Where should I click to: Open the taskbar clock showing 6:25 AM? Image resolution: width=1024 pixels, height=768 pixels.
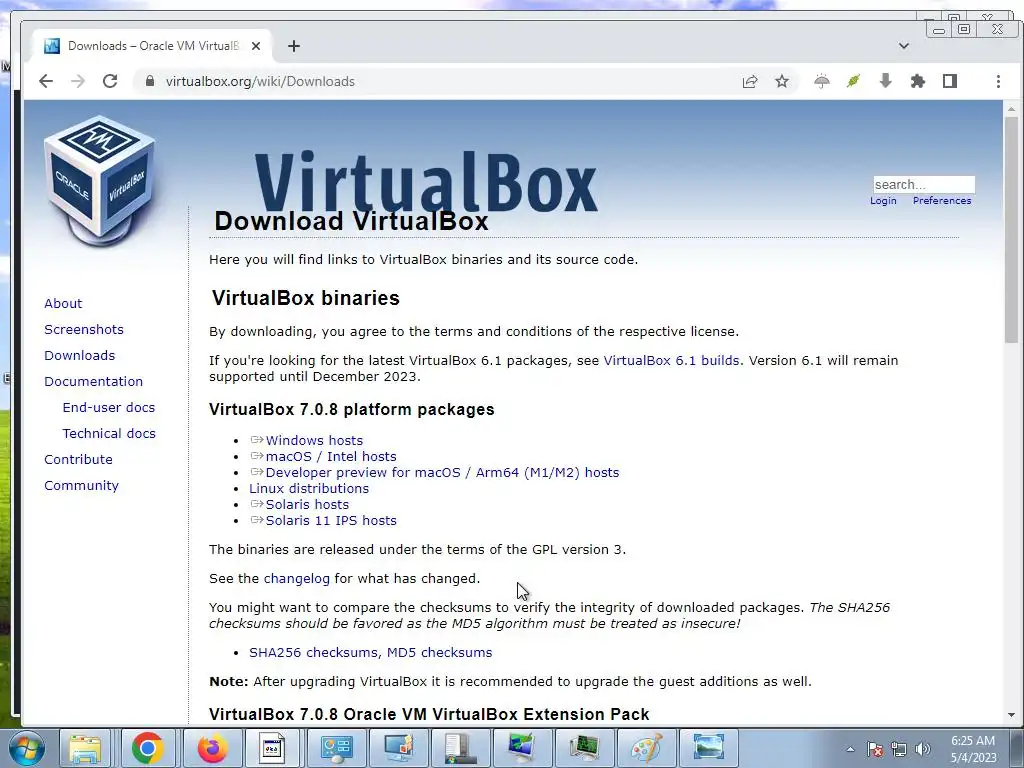(x=973, y=749)
